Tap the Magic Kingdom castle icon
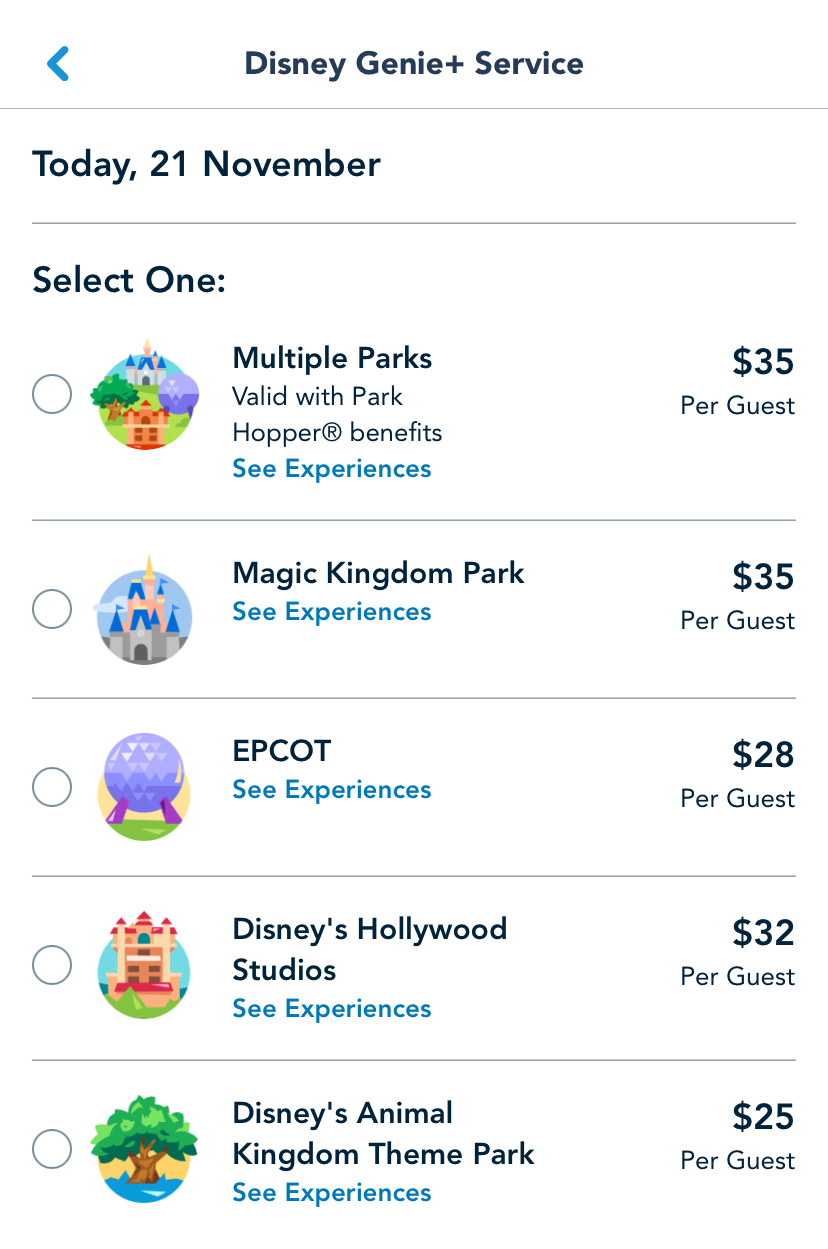This screenshot has height=1249, width=828. click(144, 610)
